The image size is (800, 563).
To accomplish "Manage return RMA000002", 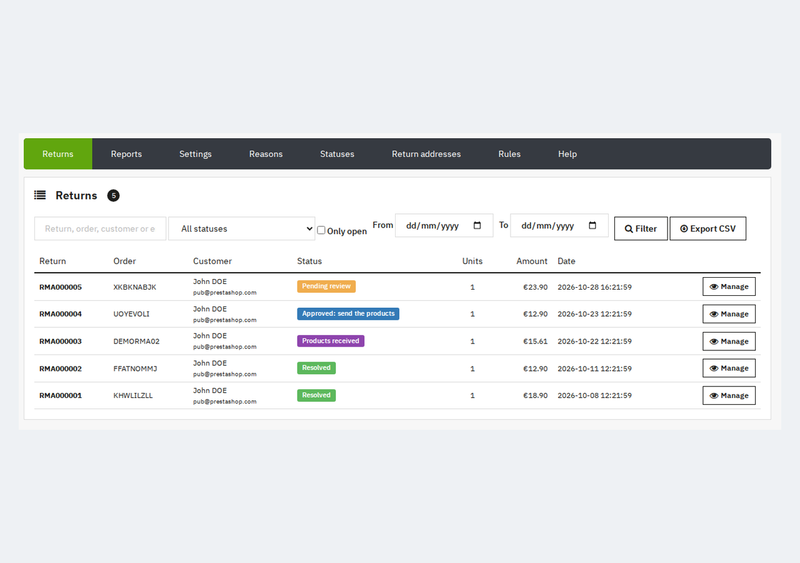I will 729,368.
